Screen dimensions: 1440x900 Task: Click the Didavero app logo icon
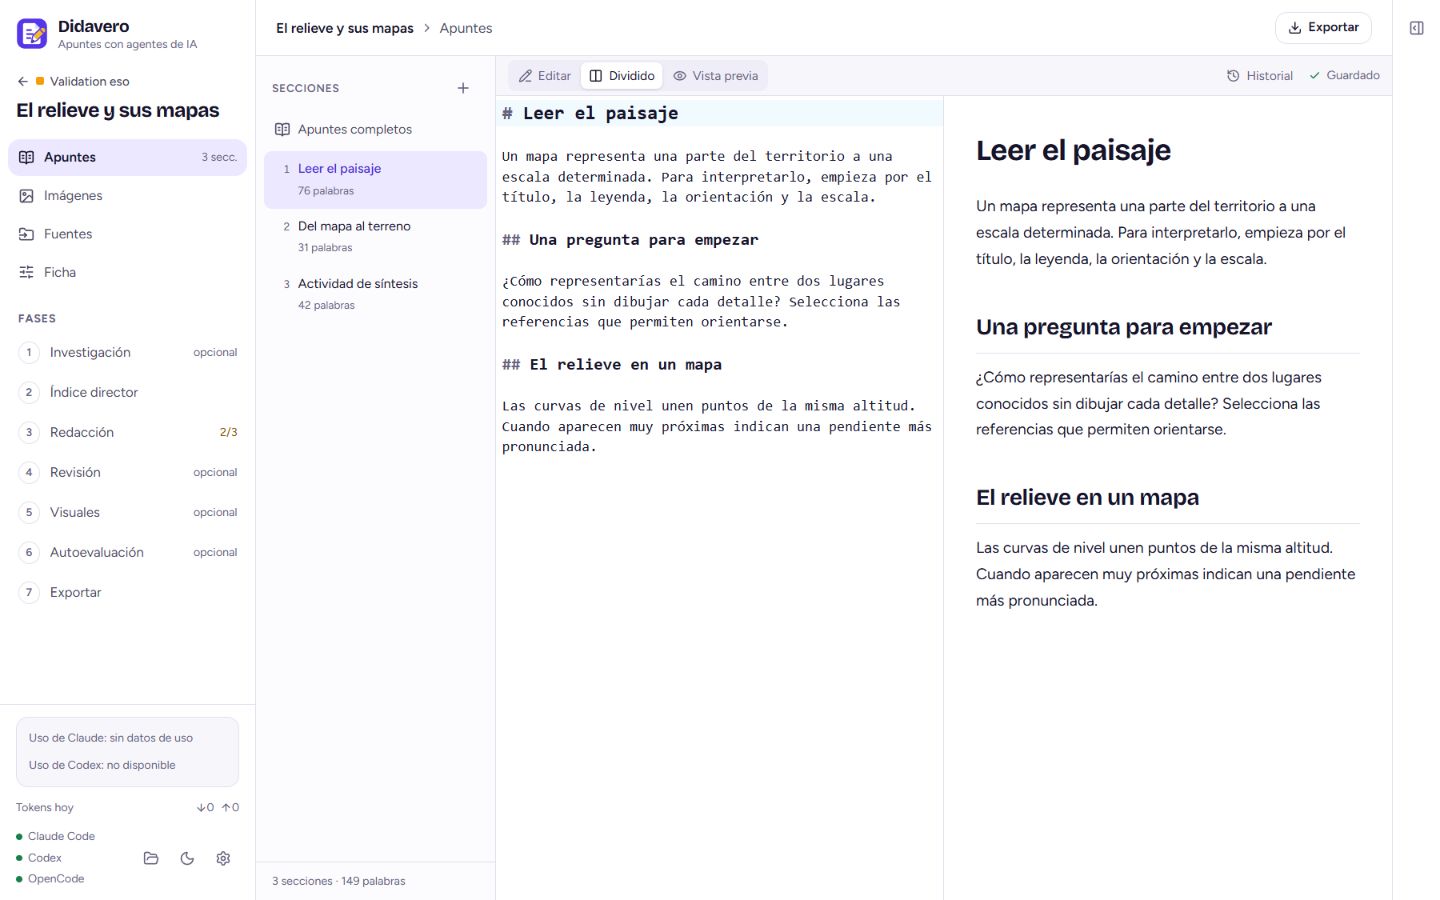[32, 34]
